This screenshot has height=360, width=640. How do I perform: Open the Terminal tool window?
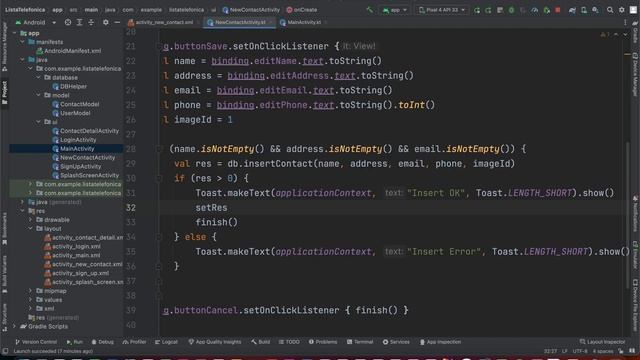click(360, 342)
